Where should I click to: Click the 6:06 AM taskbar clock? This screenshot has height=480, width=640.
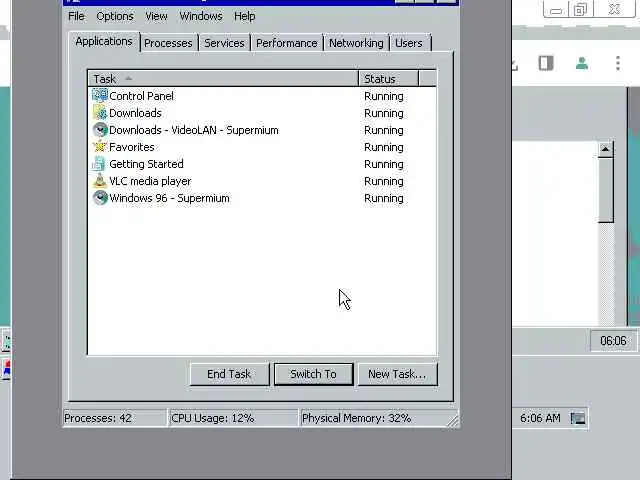540,418
